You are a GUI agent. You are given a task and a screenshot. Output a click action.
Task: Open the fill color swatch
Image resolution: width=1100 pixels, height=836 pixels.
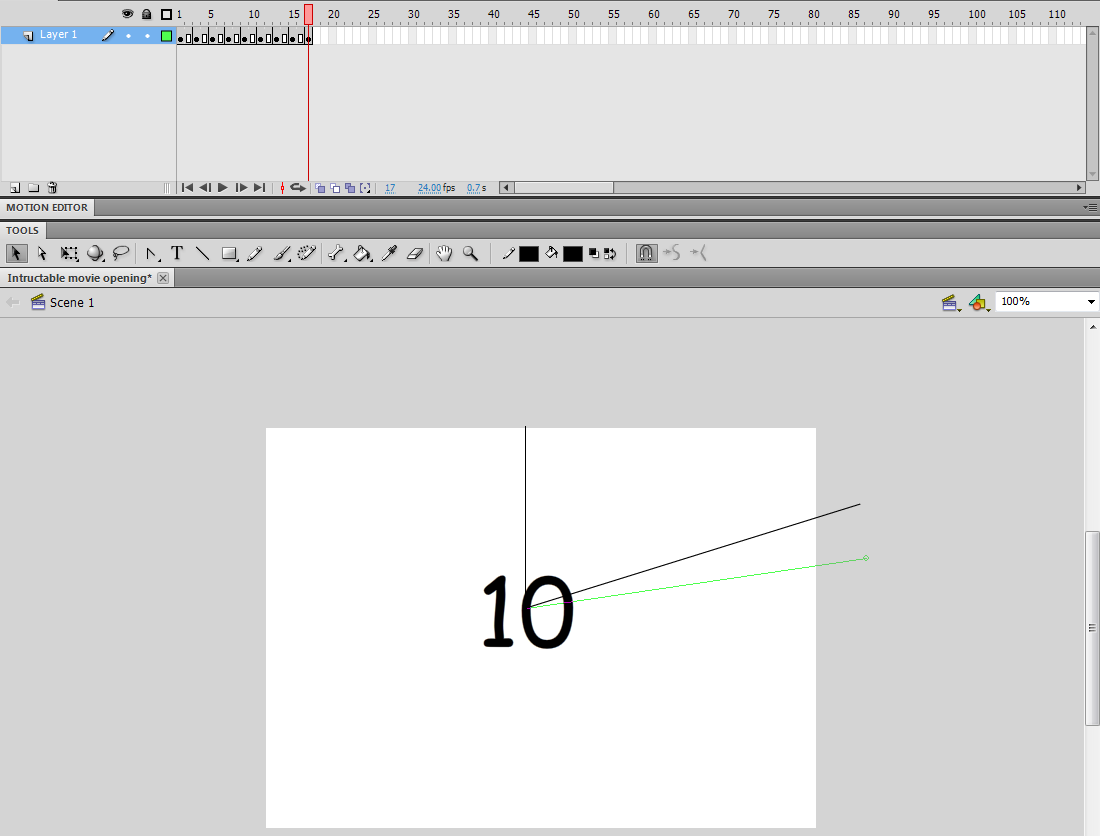573,254
